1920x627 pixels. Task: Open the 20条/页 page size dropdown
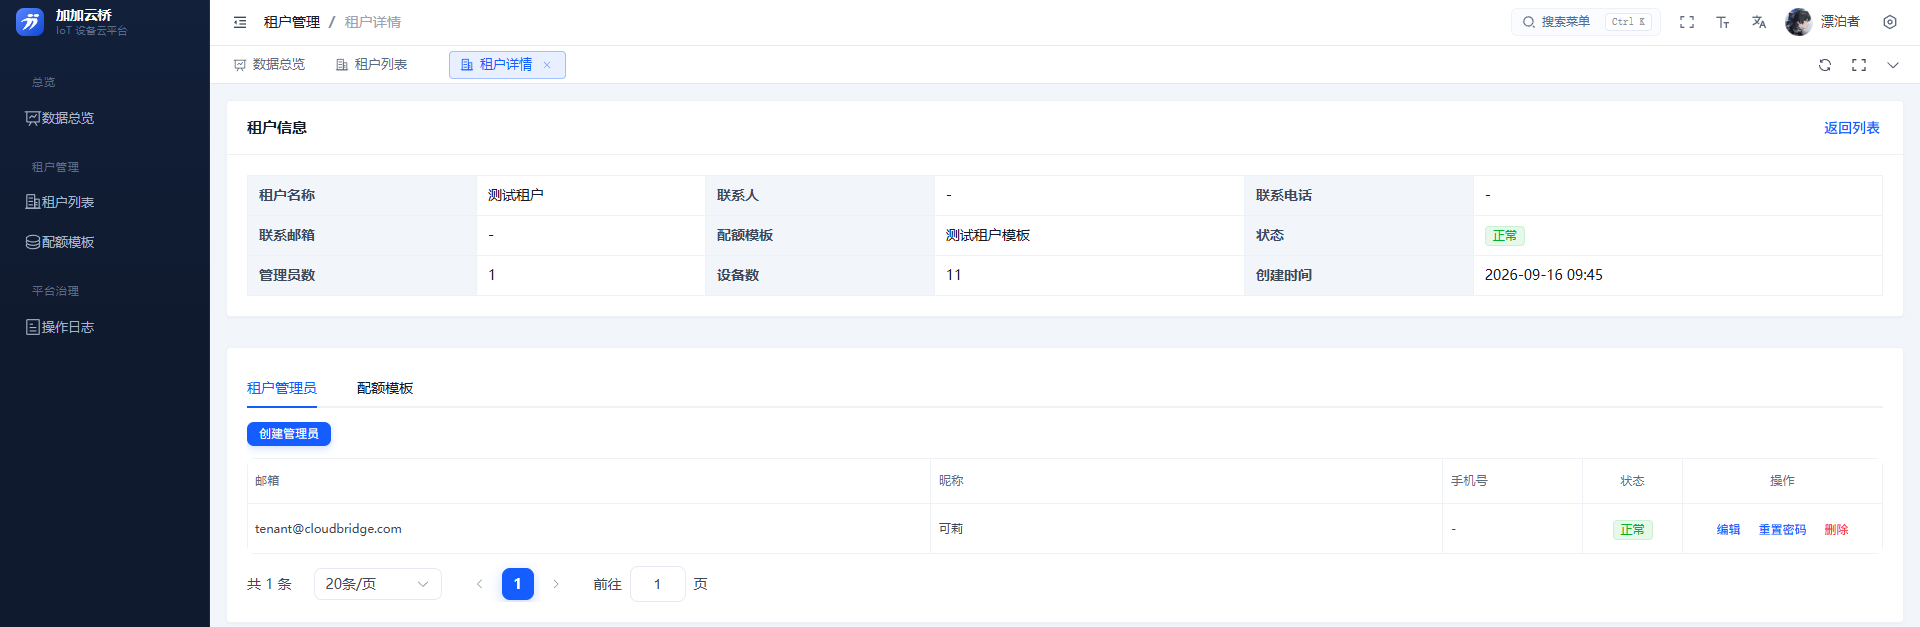click(378, 584)
